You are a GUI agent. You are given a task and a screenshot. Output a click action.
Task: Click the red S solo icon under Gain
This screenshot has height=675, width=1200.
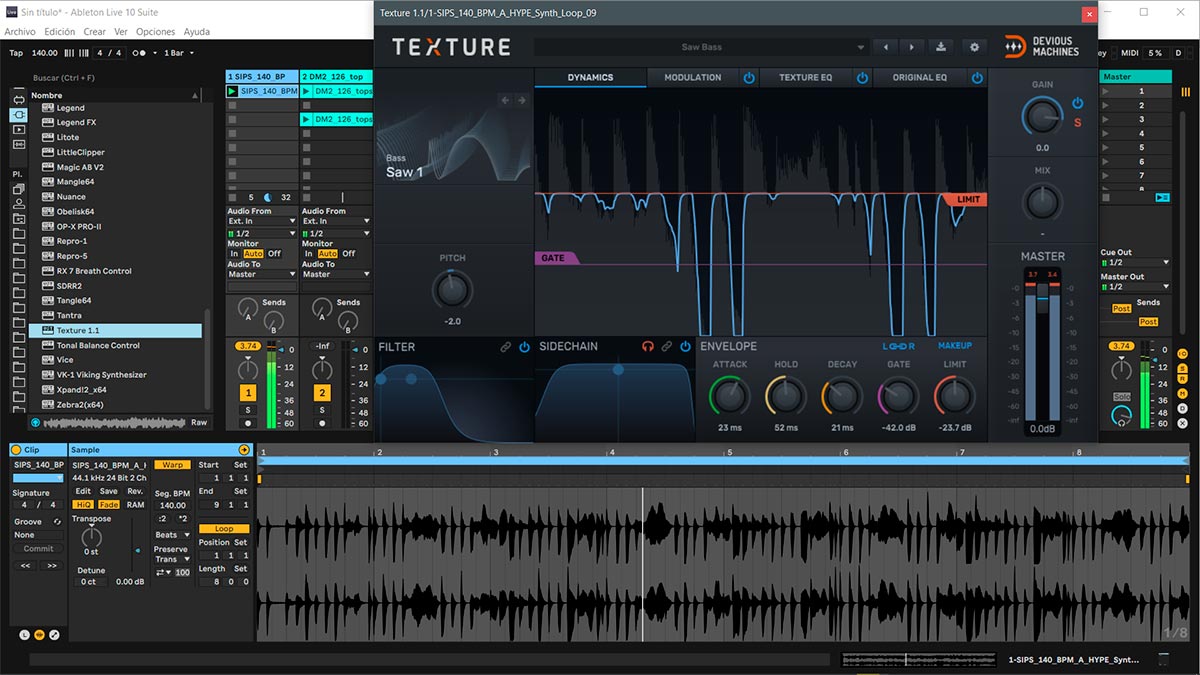(1077, 123)
